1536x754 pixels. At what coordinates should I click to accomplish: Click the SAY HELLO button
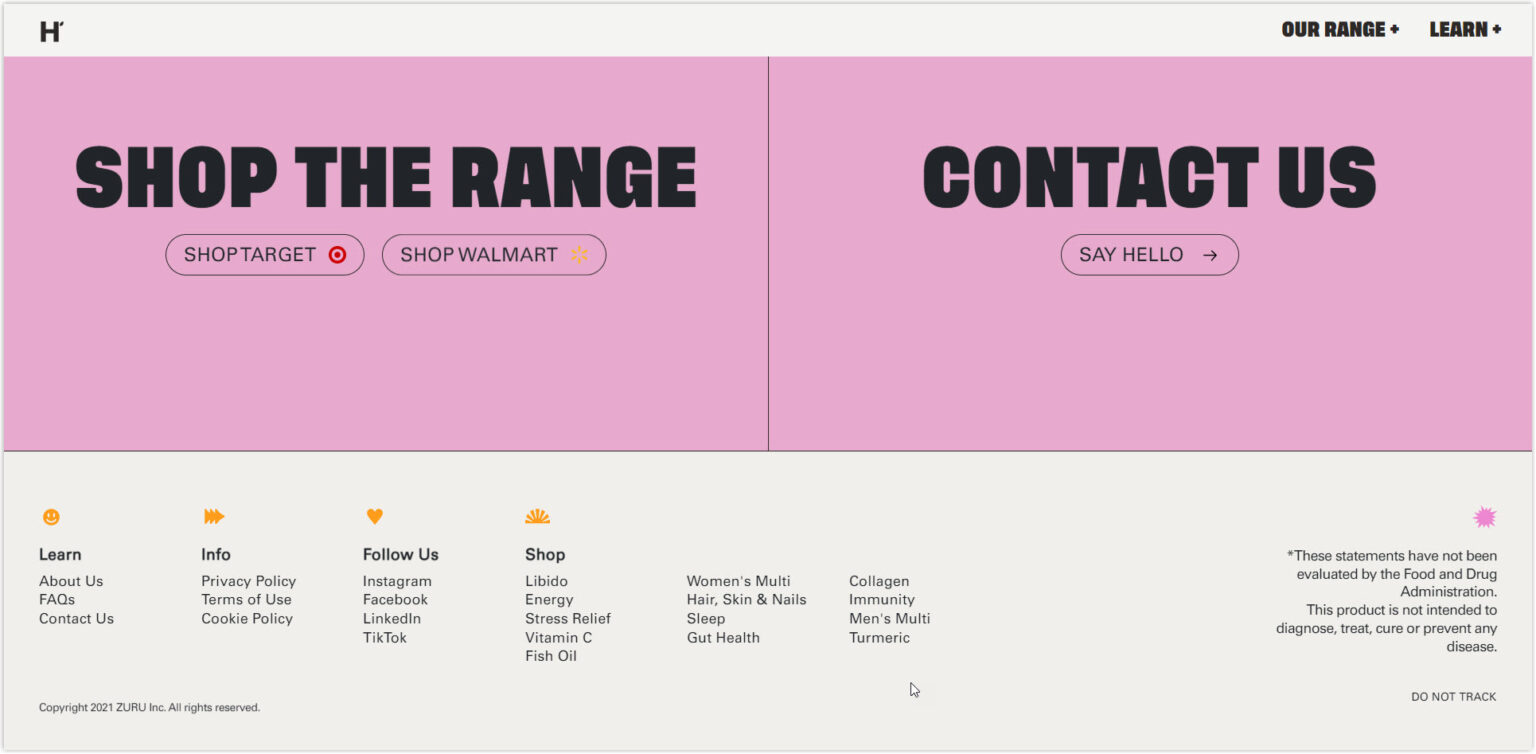click(1149, 254)
